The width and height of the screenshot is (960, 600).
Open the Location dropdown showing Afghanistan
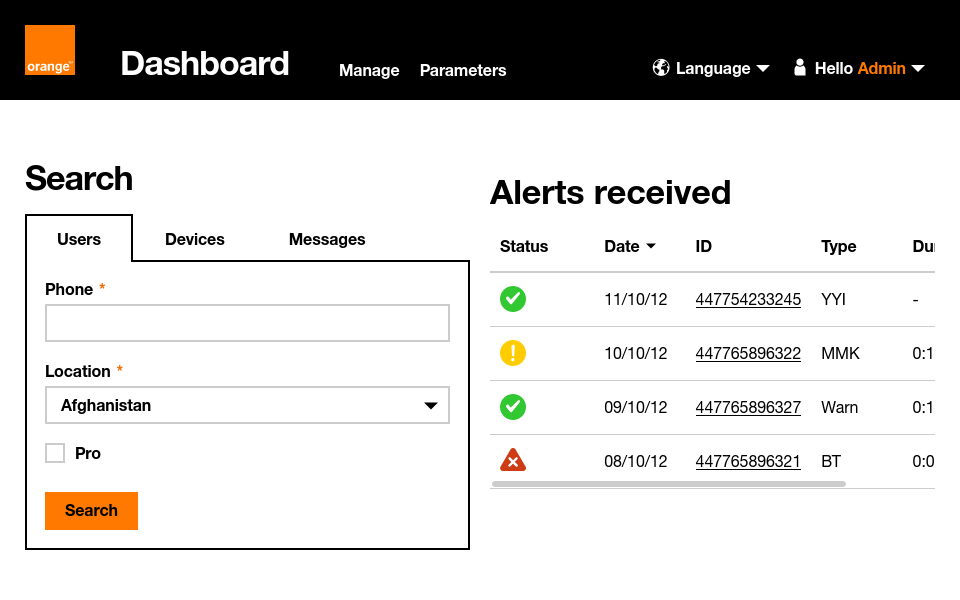click(x=247, y=405)
